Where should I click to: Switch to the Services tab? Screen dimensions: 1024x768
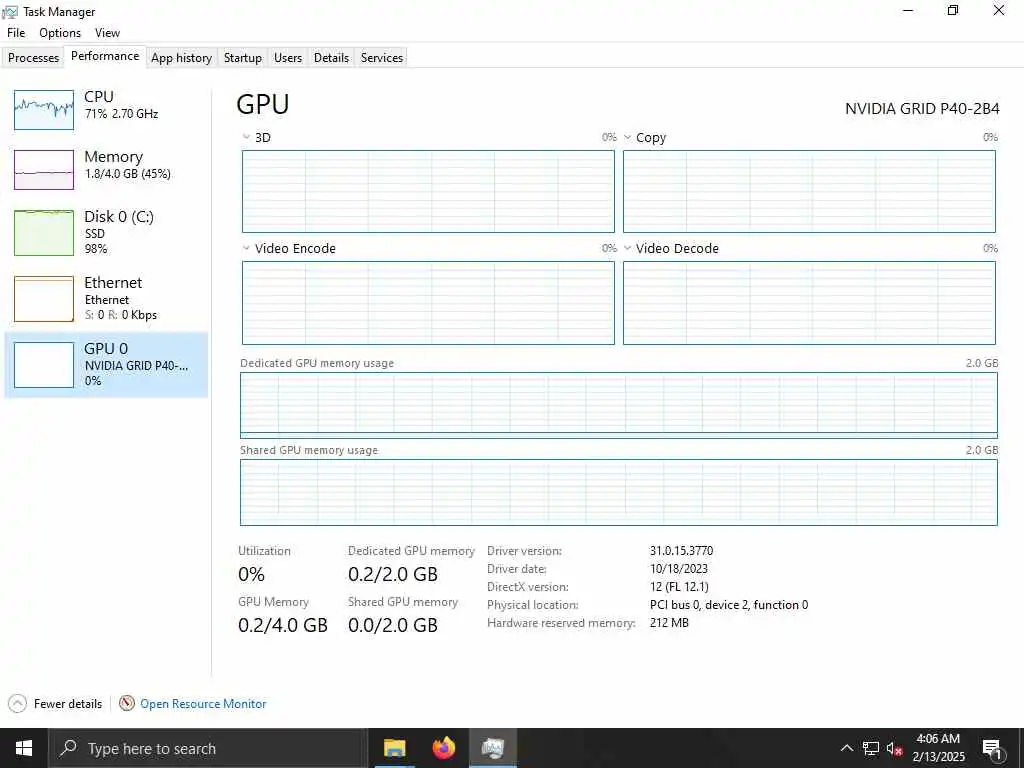click(x=382, y=57)
